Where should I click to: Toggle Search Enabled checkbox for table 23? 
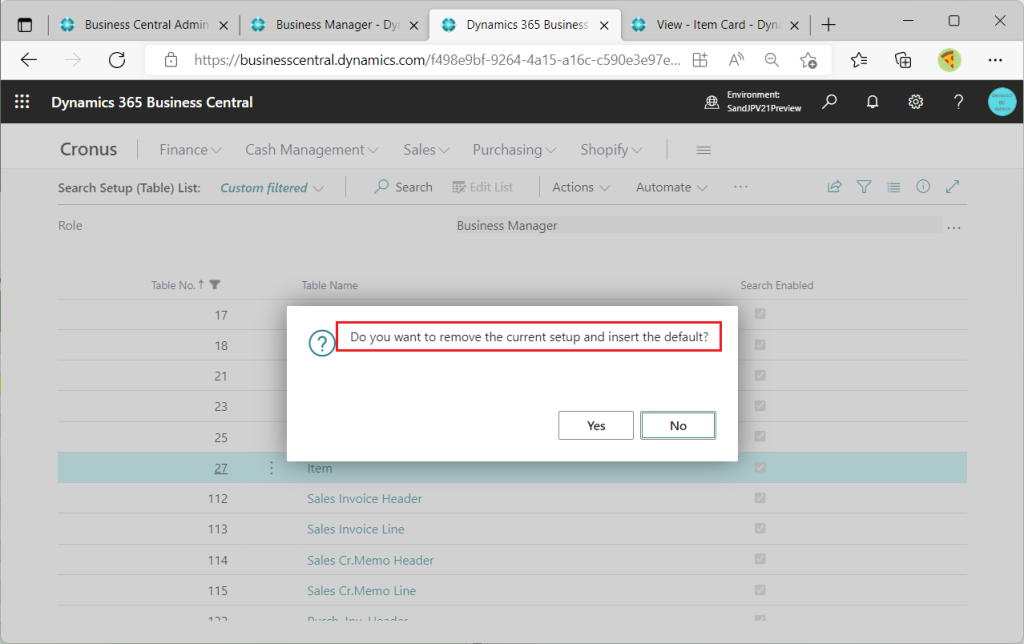(x=760, y=406)
